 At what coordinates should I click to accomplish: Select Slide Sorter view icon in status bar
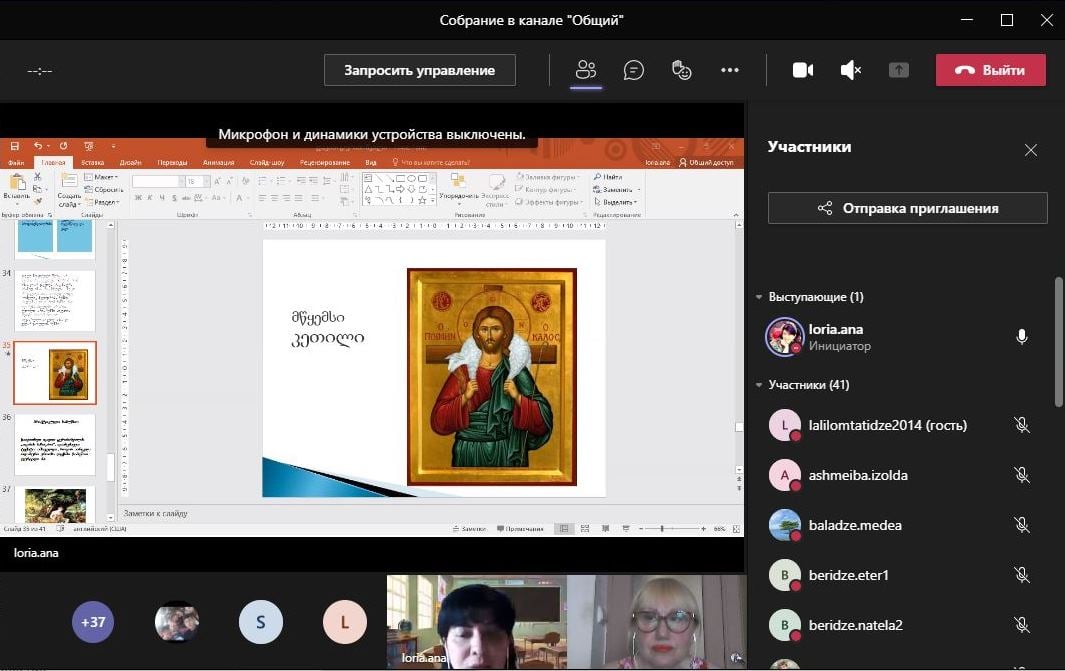pos(585,528)
